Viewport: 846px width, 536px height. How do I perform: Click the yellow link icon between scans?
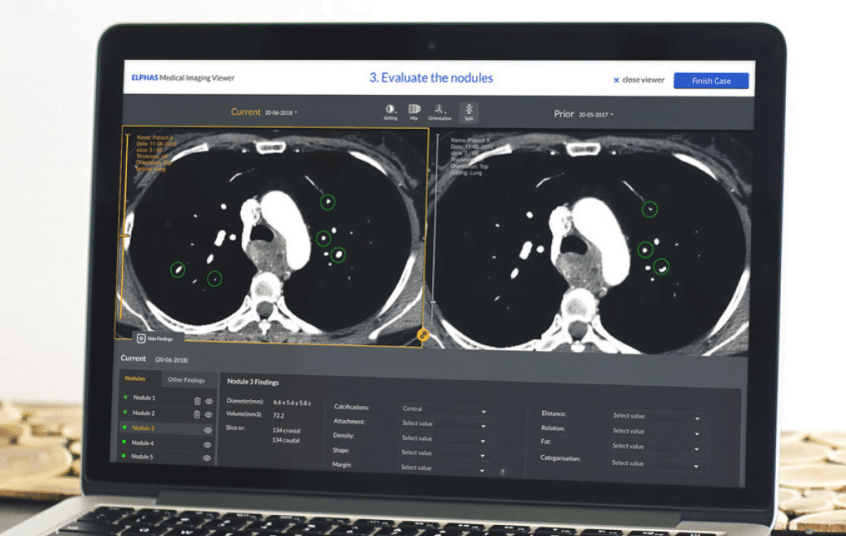click(423, 335)
